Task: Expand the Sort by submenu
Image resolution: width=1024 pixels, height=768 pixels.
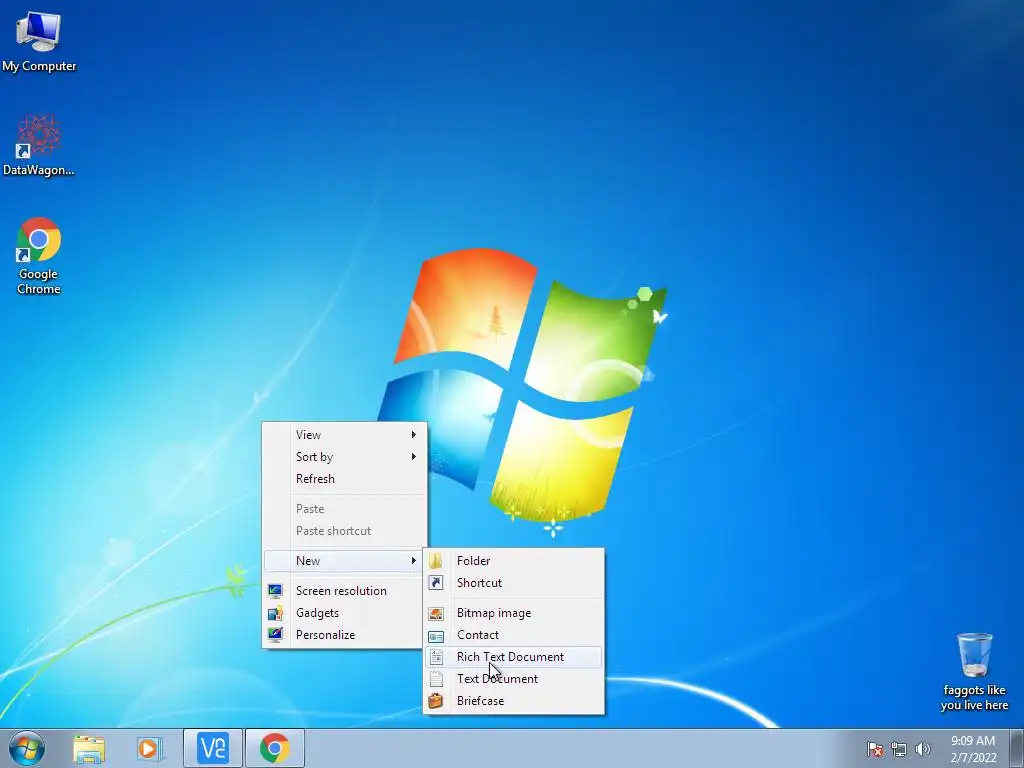Action: coord(344,457)
